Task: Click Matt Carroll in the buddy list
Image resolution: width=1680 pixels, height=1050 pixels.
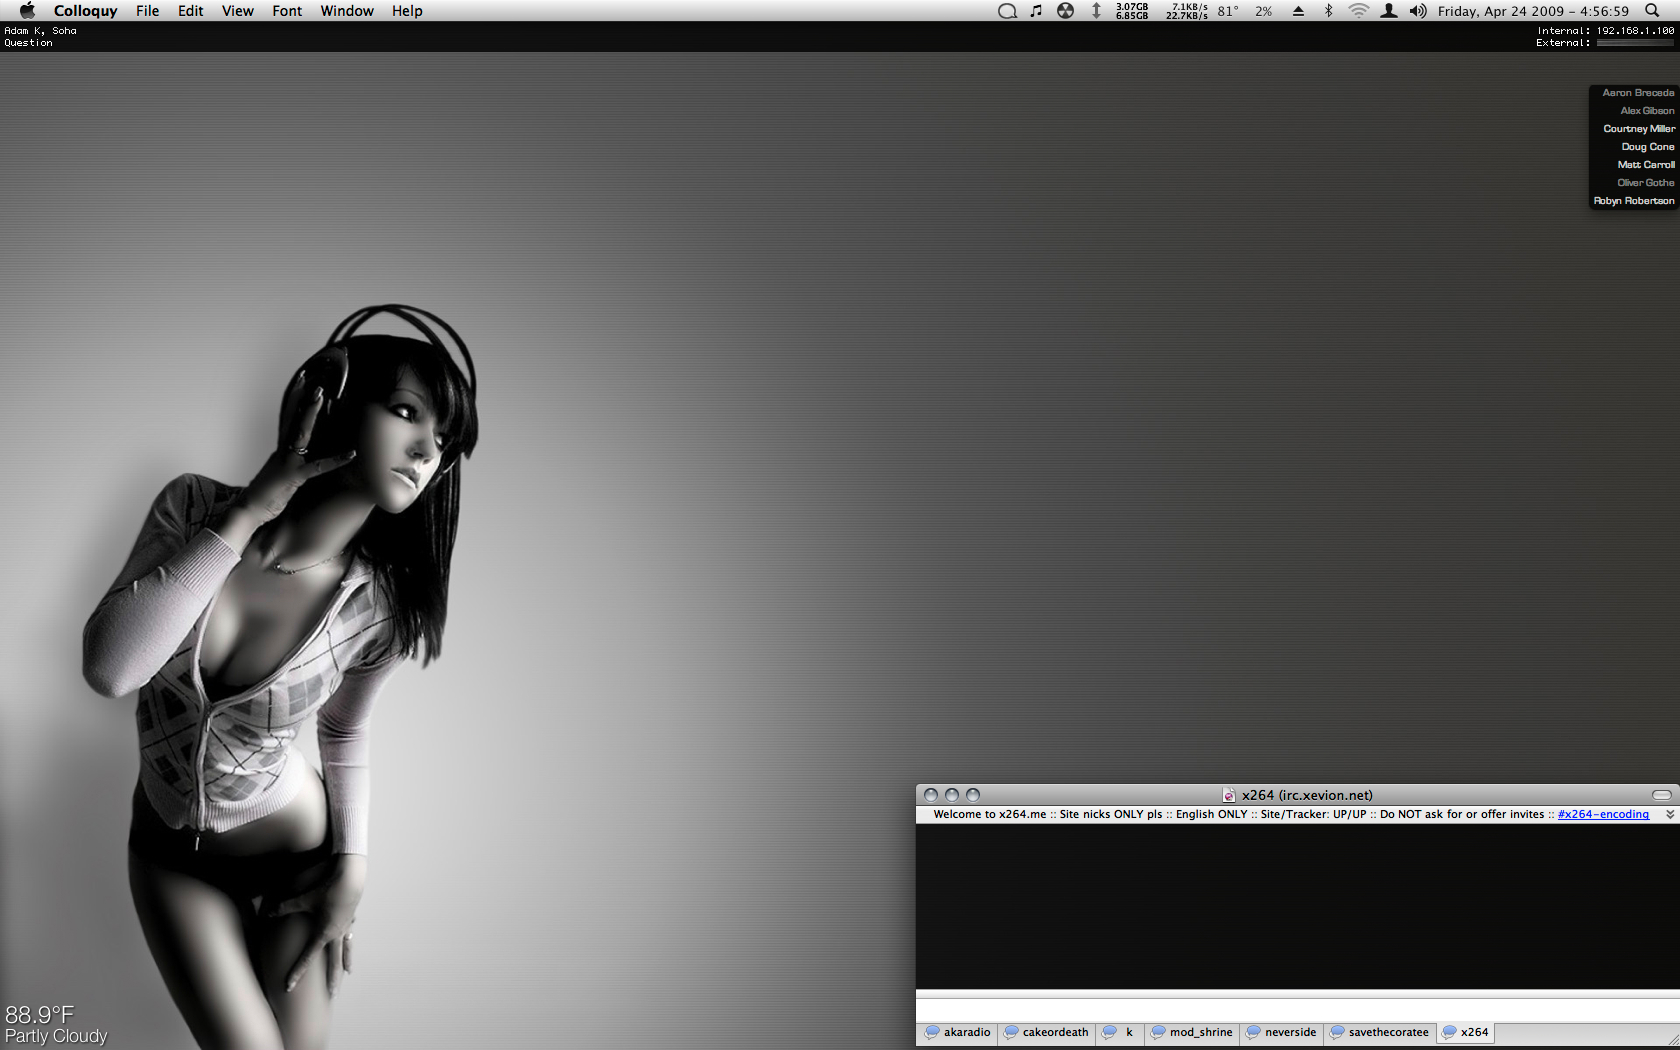Action: click(1646, 165)
